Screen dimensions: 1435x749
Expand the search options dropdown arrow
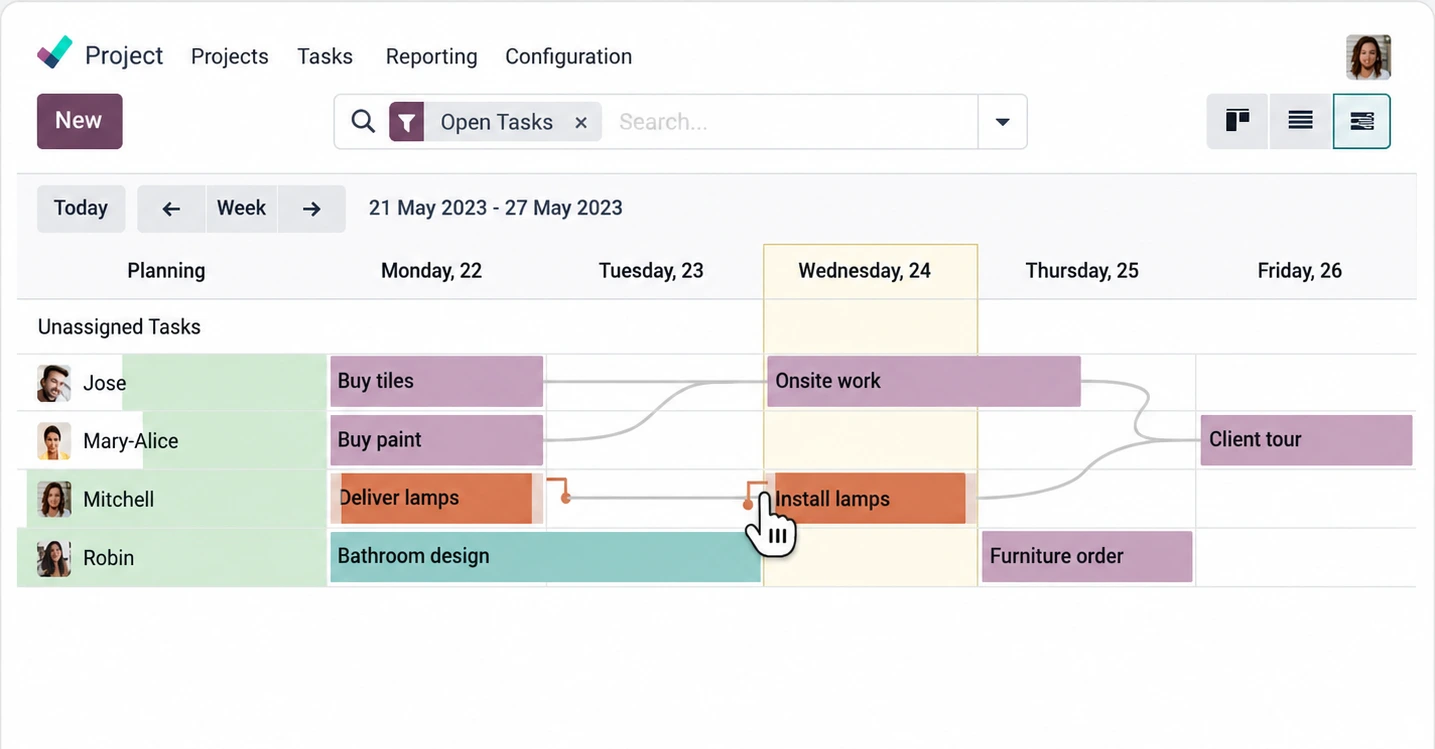(x=1002, y=122)
